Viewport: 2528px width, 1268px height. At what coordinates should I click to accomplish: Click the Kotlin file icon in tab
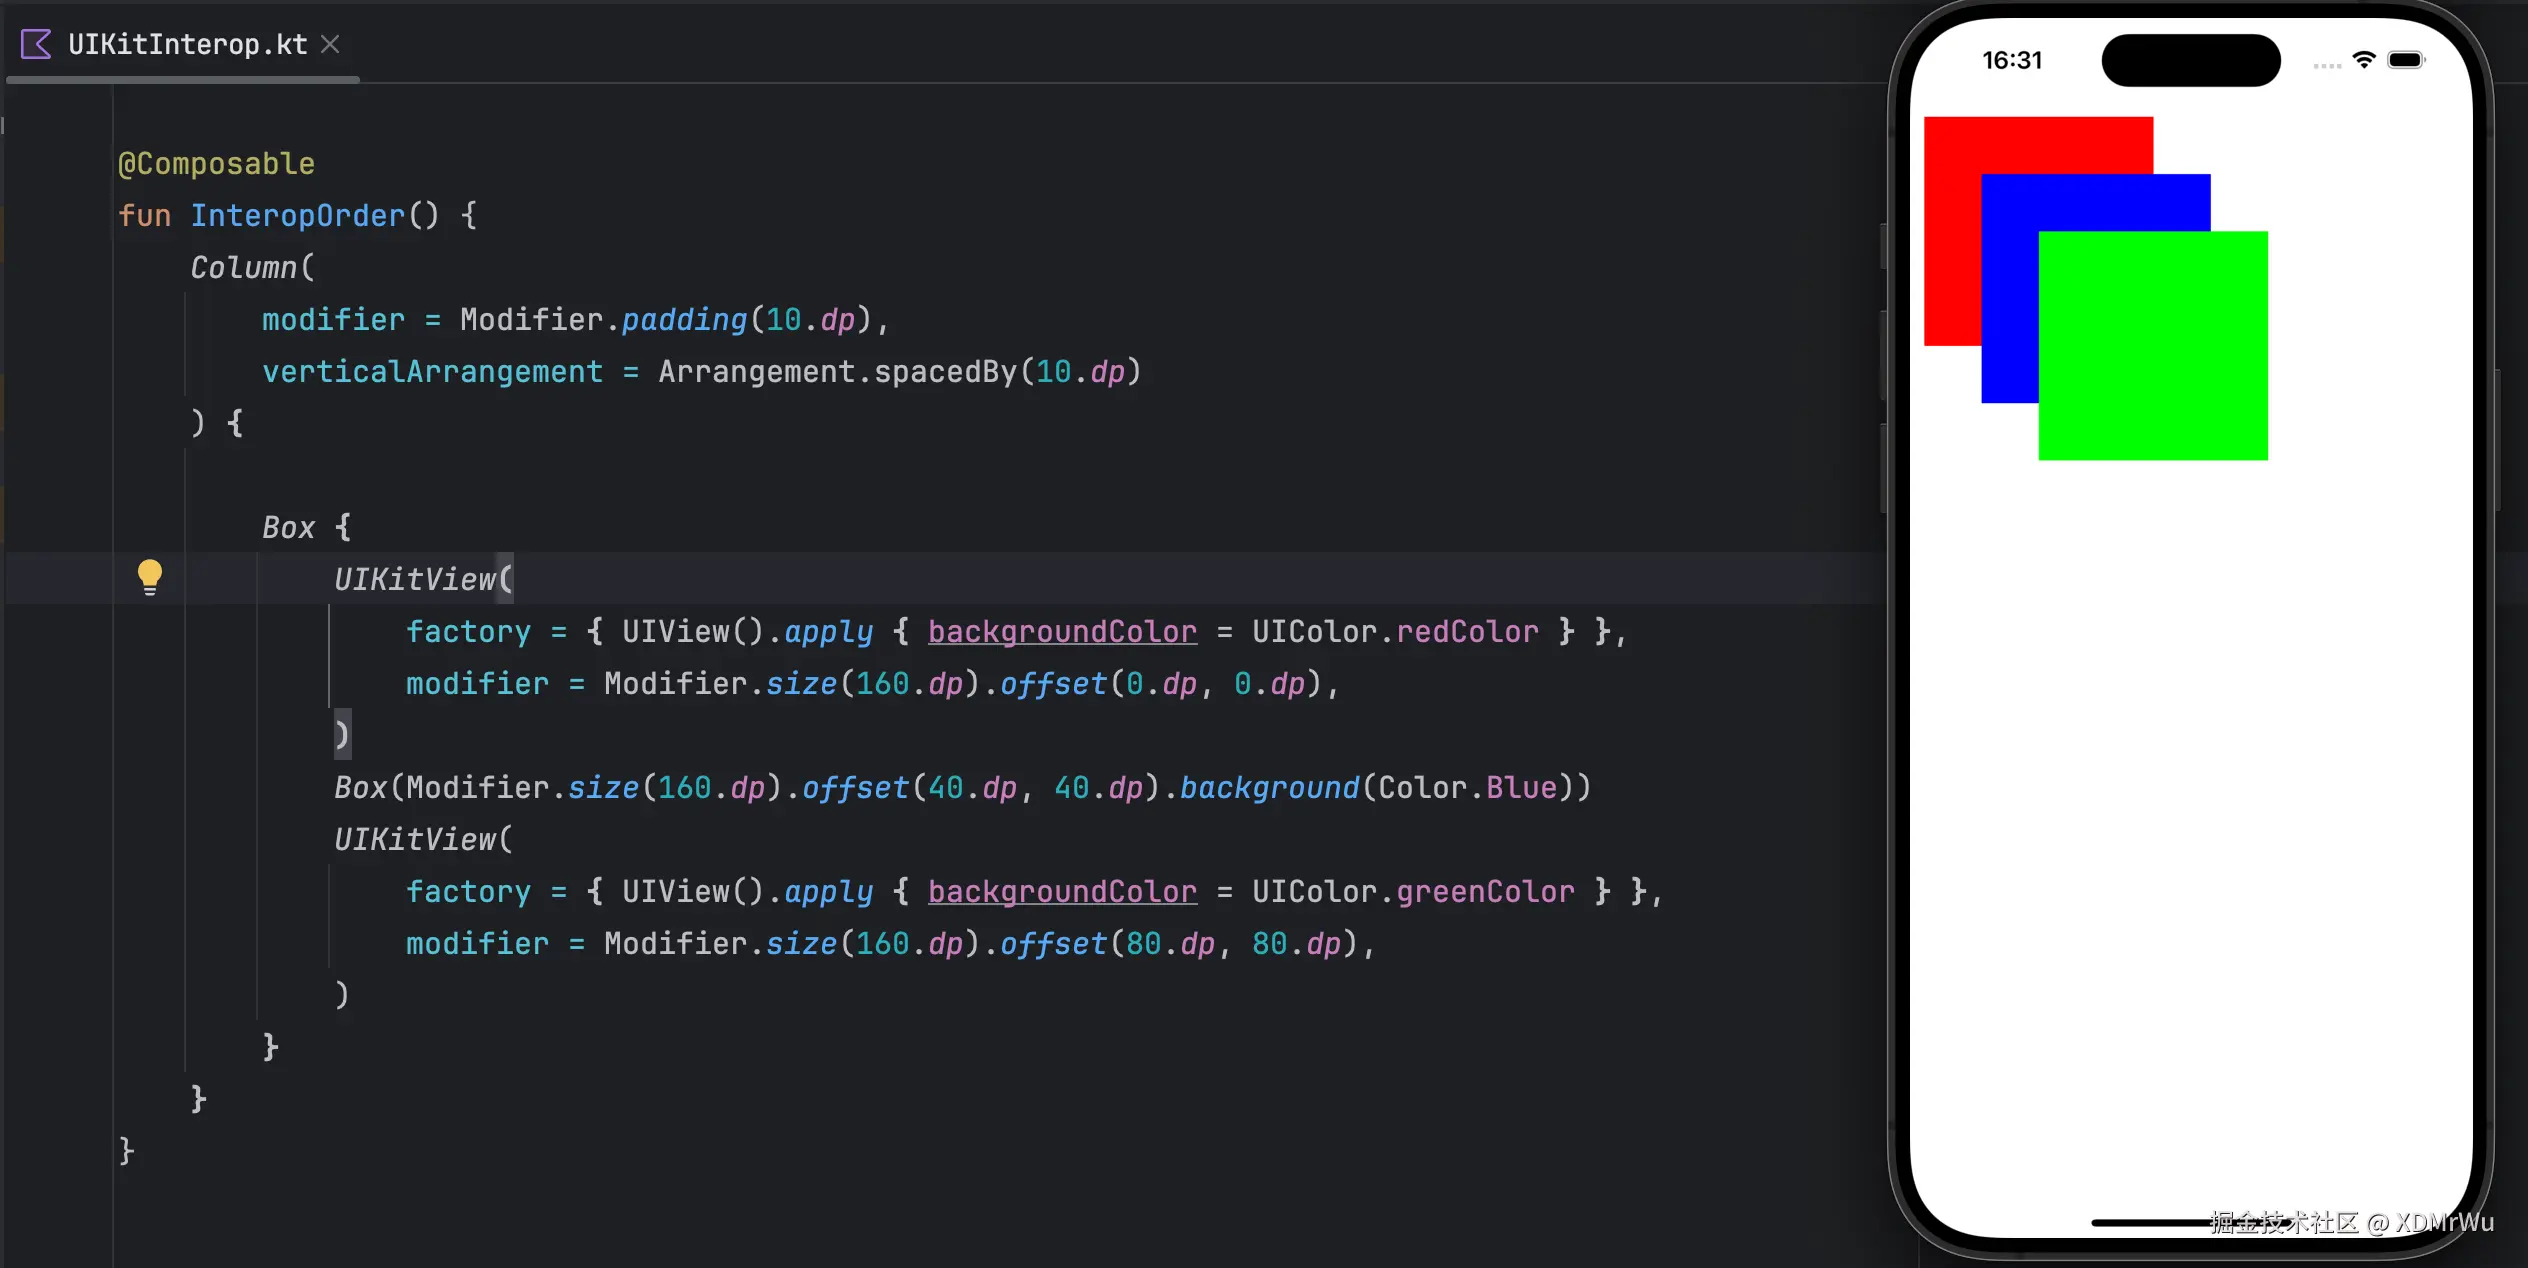coord(36,44)
